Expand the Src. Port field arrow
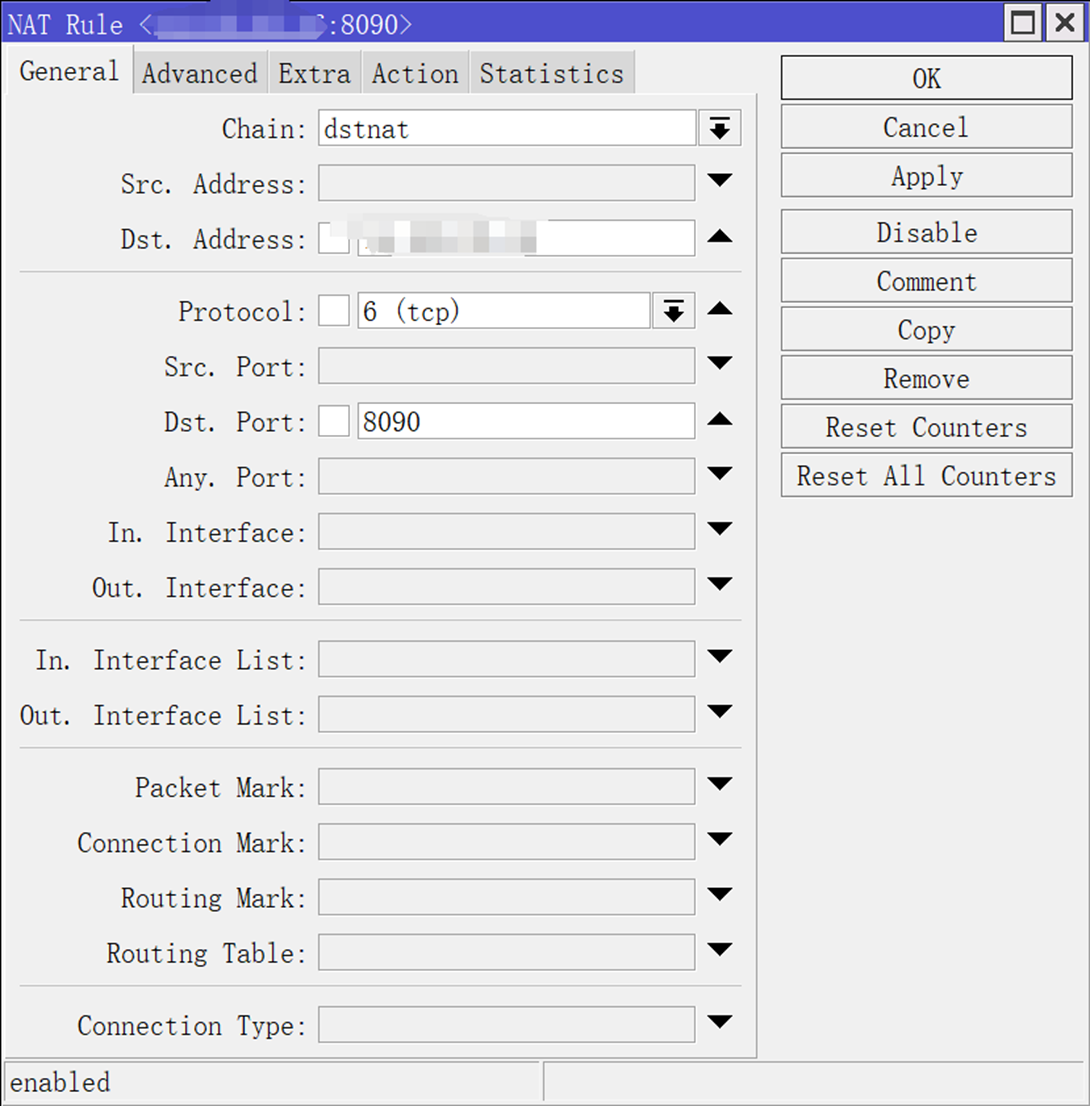 (x=720, y=364)
